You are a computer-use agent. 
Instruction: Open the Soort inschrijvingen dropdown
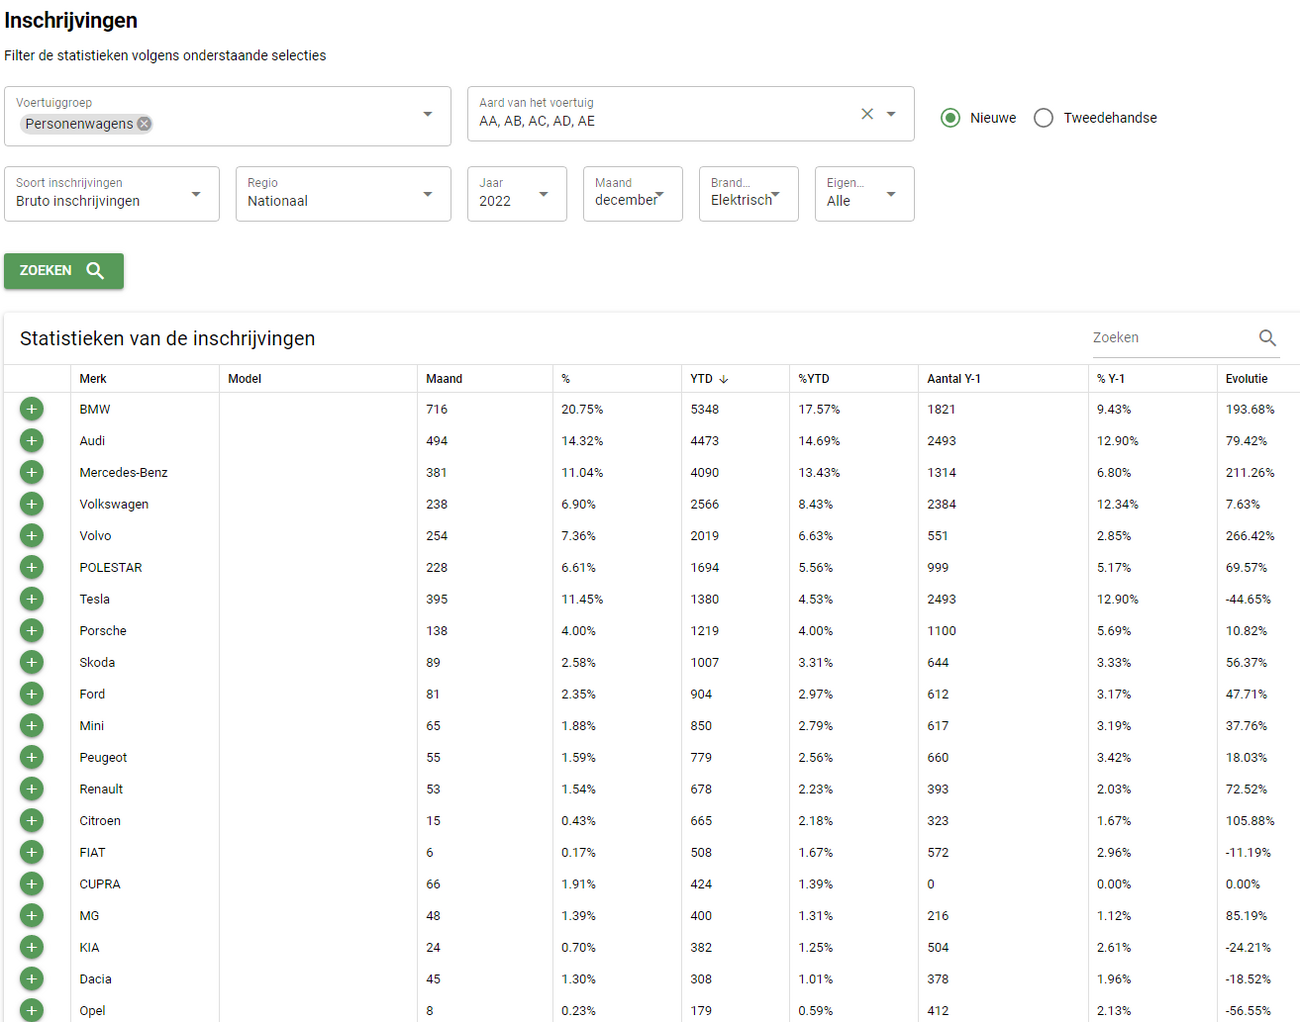click(112, 194)
